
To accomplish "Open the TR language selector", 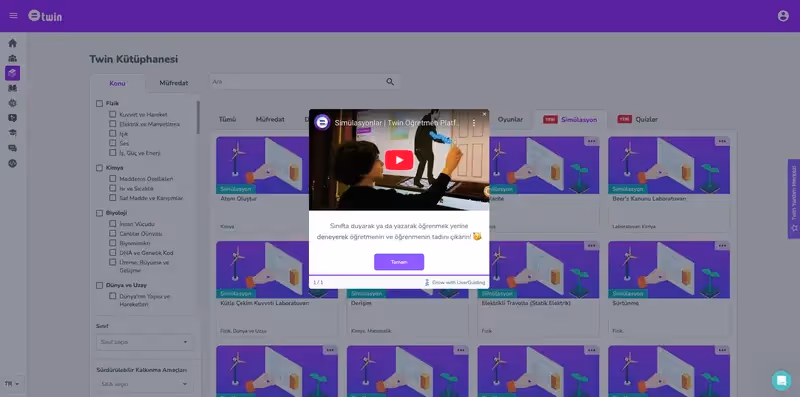I will tap(12, 383).
